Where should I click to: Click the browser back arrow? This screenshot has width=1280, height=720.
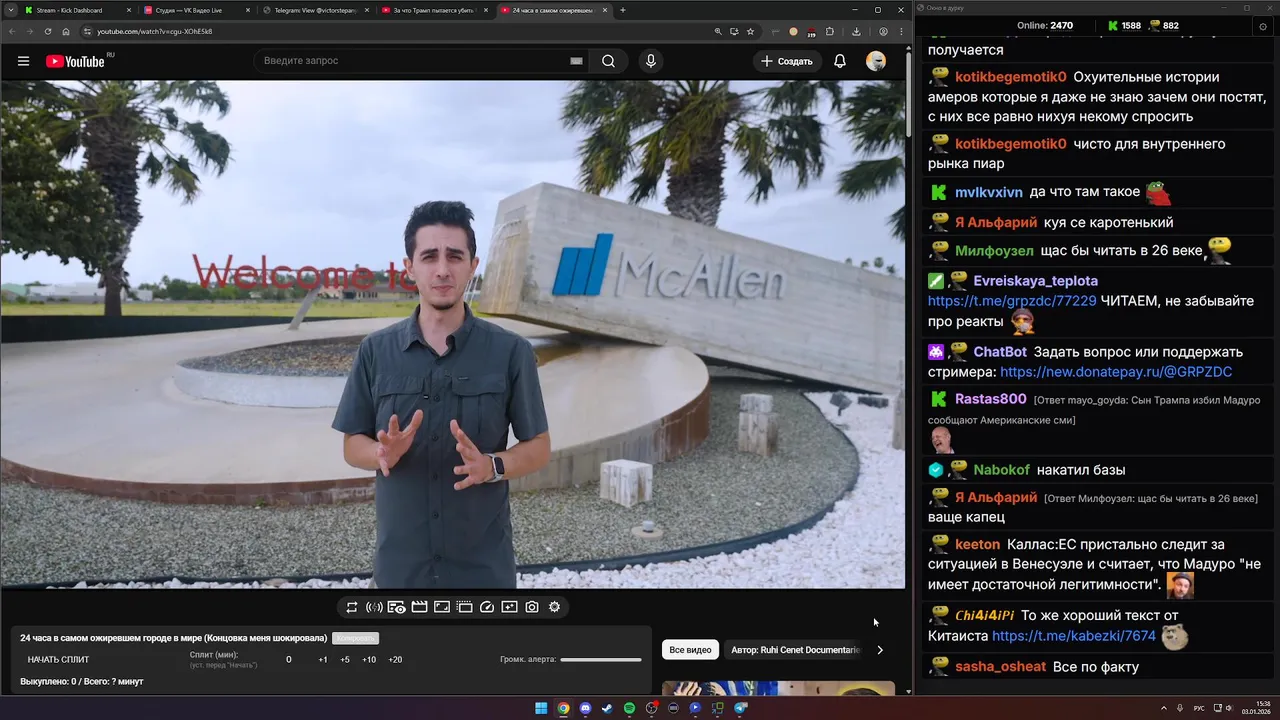[x=13, y=31]
